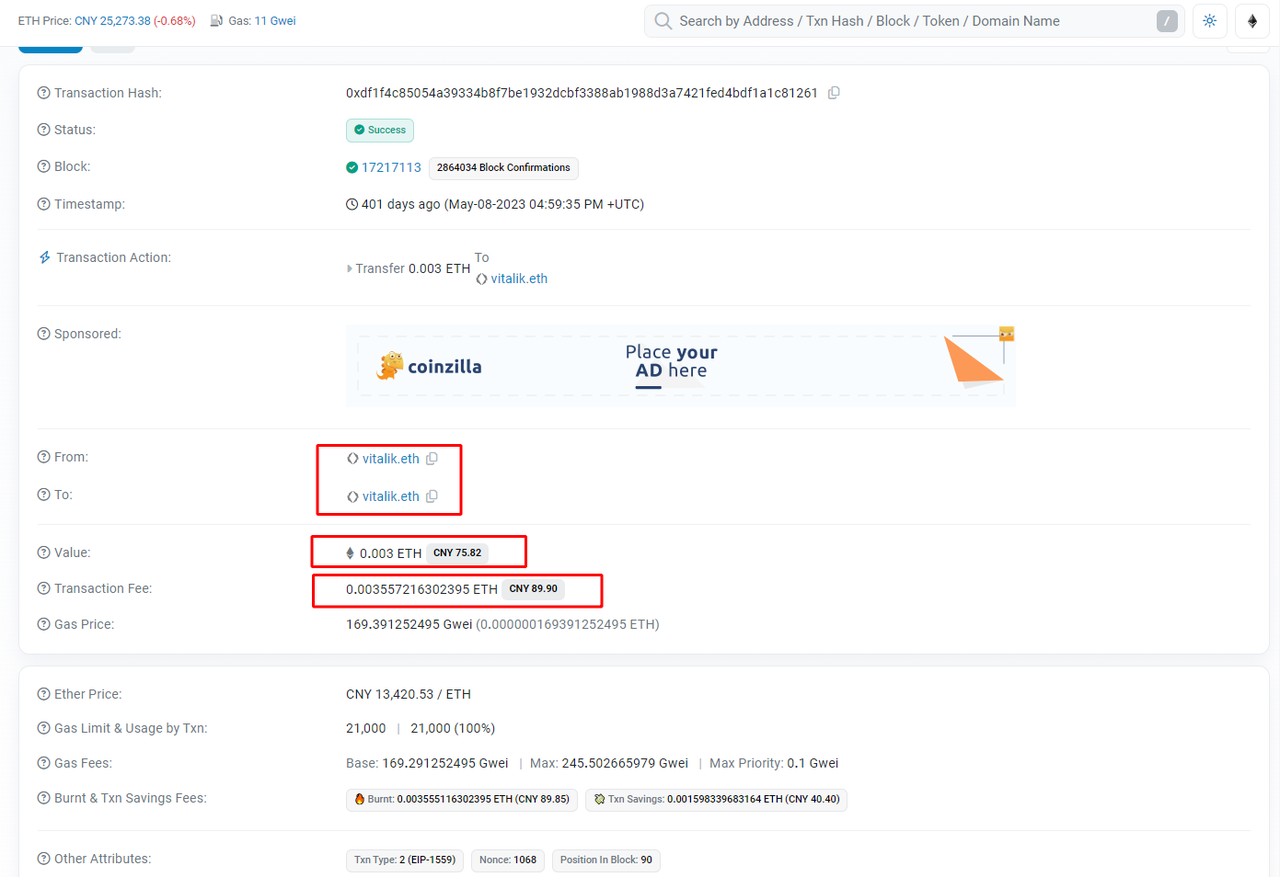Click the Txn Type 2 (EIP-1559) badge

404,860
